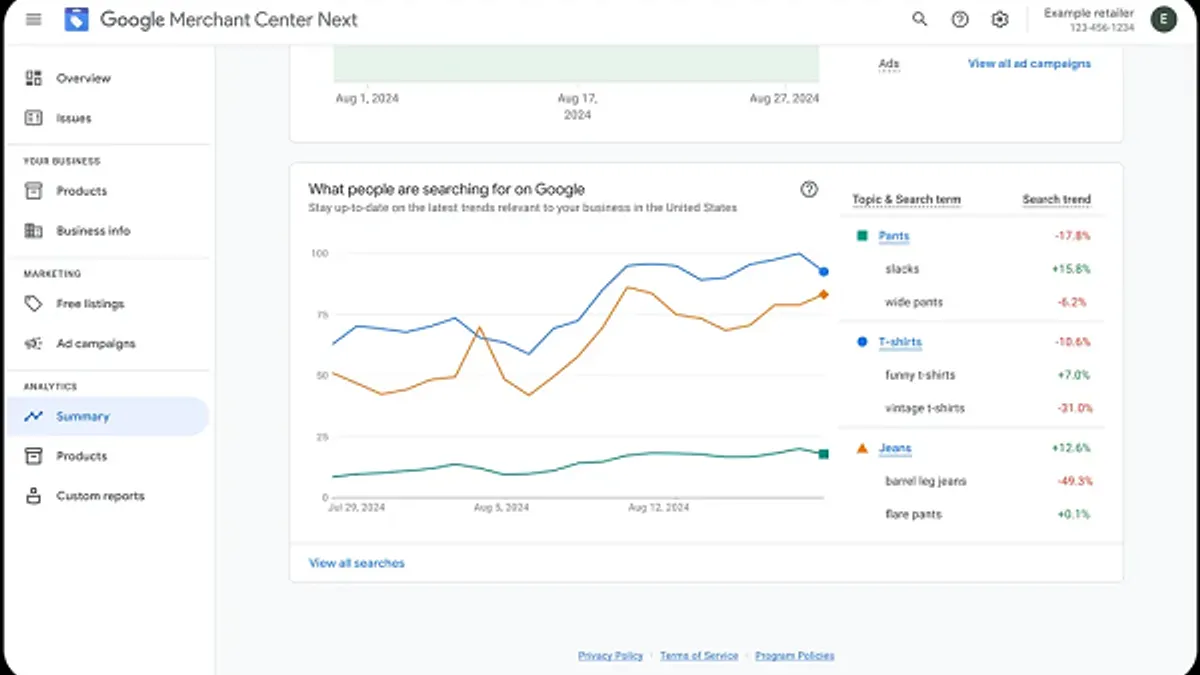
Task: Click the Overview dashboard icon
Action: tap(34, 78)
